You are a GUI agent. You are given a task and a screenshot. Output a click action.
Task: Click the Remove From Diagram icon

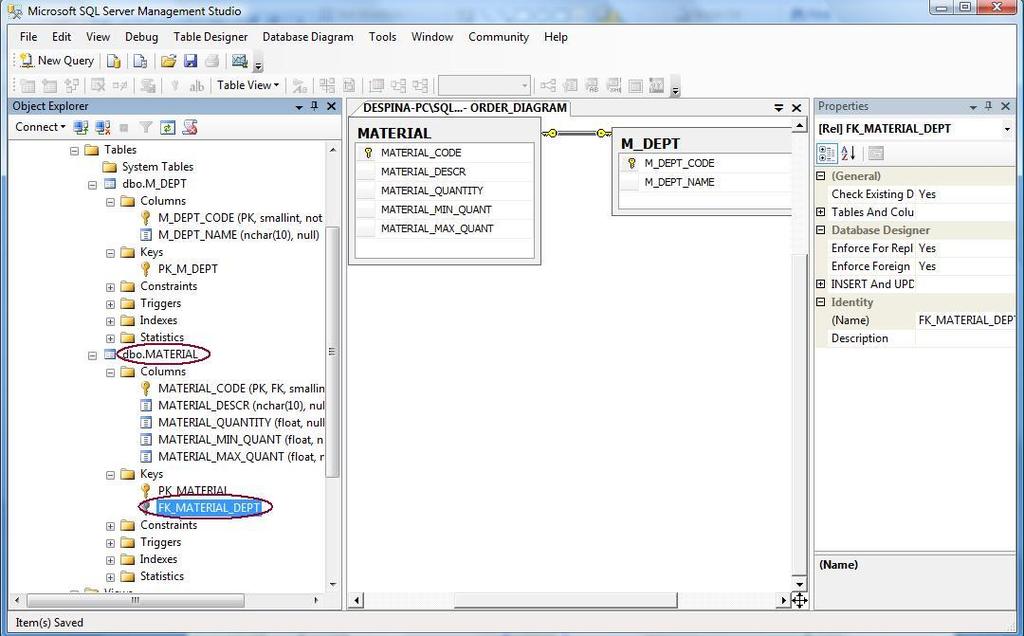tap(120, 86)
